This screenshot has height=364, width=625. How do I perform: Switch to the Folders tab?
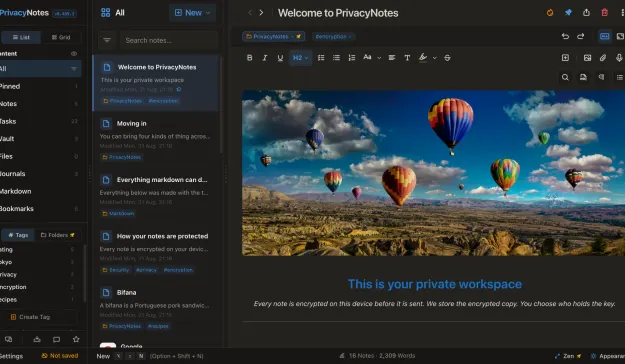point(58,235)
